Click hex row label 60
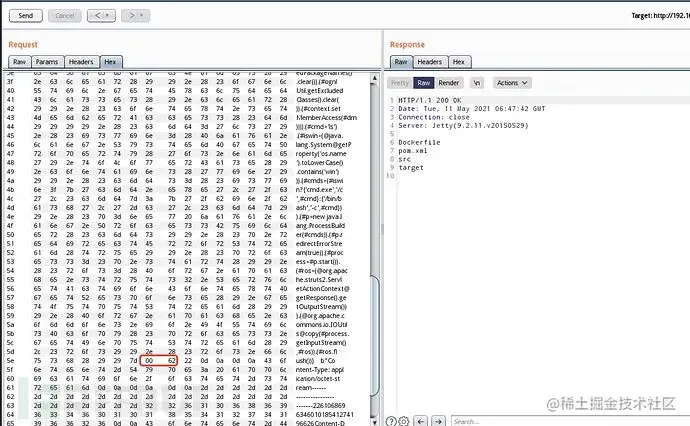 click(x=10, y=378)
